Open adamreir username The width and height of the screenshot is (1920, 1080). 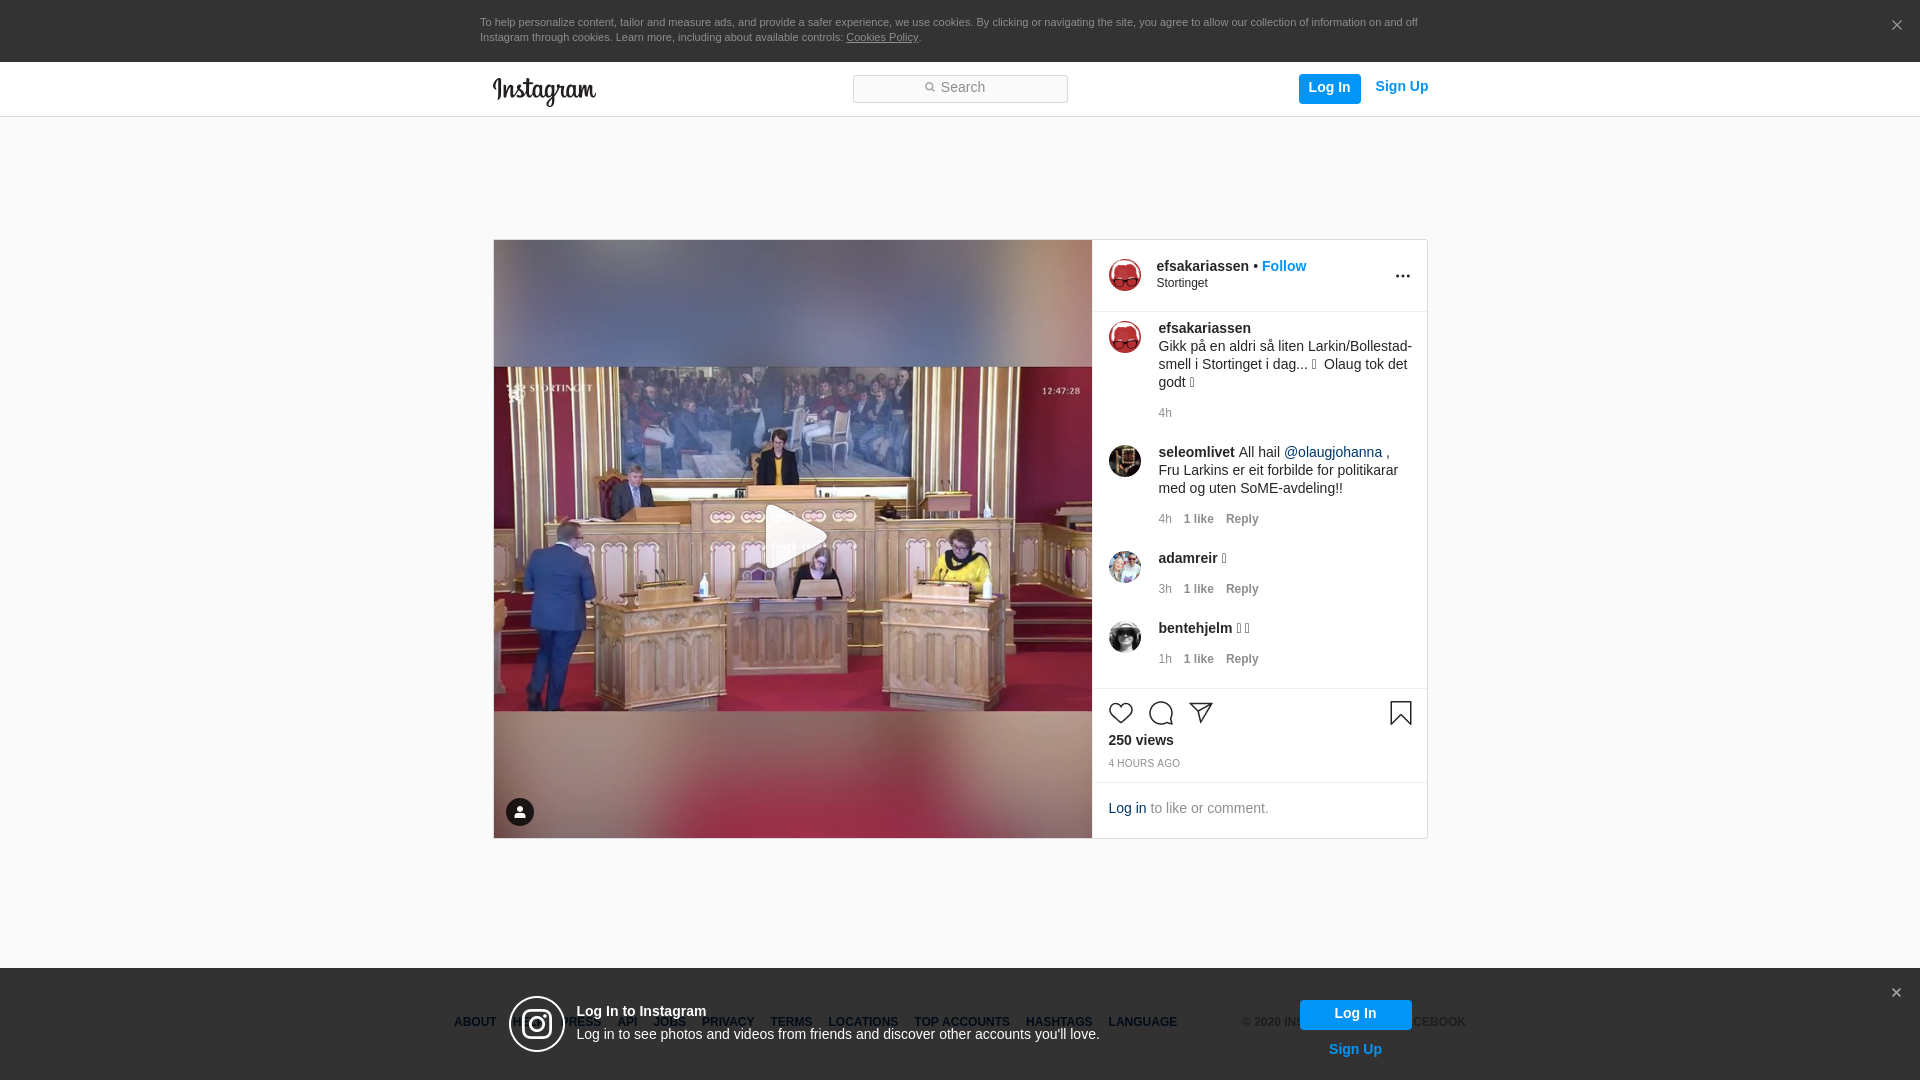pos(1188,558)
